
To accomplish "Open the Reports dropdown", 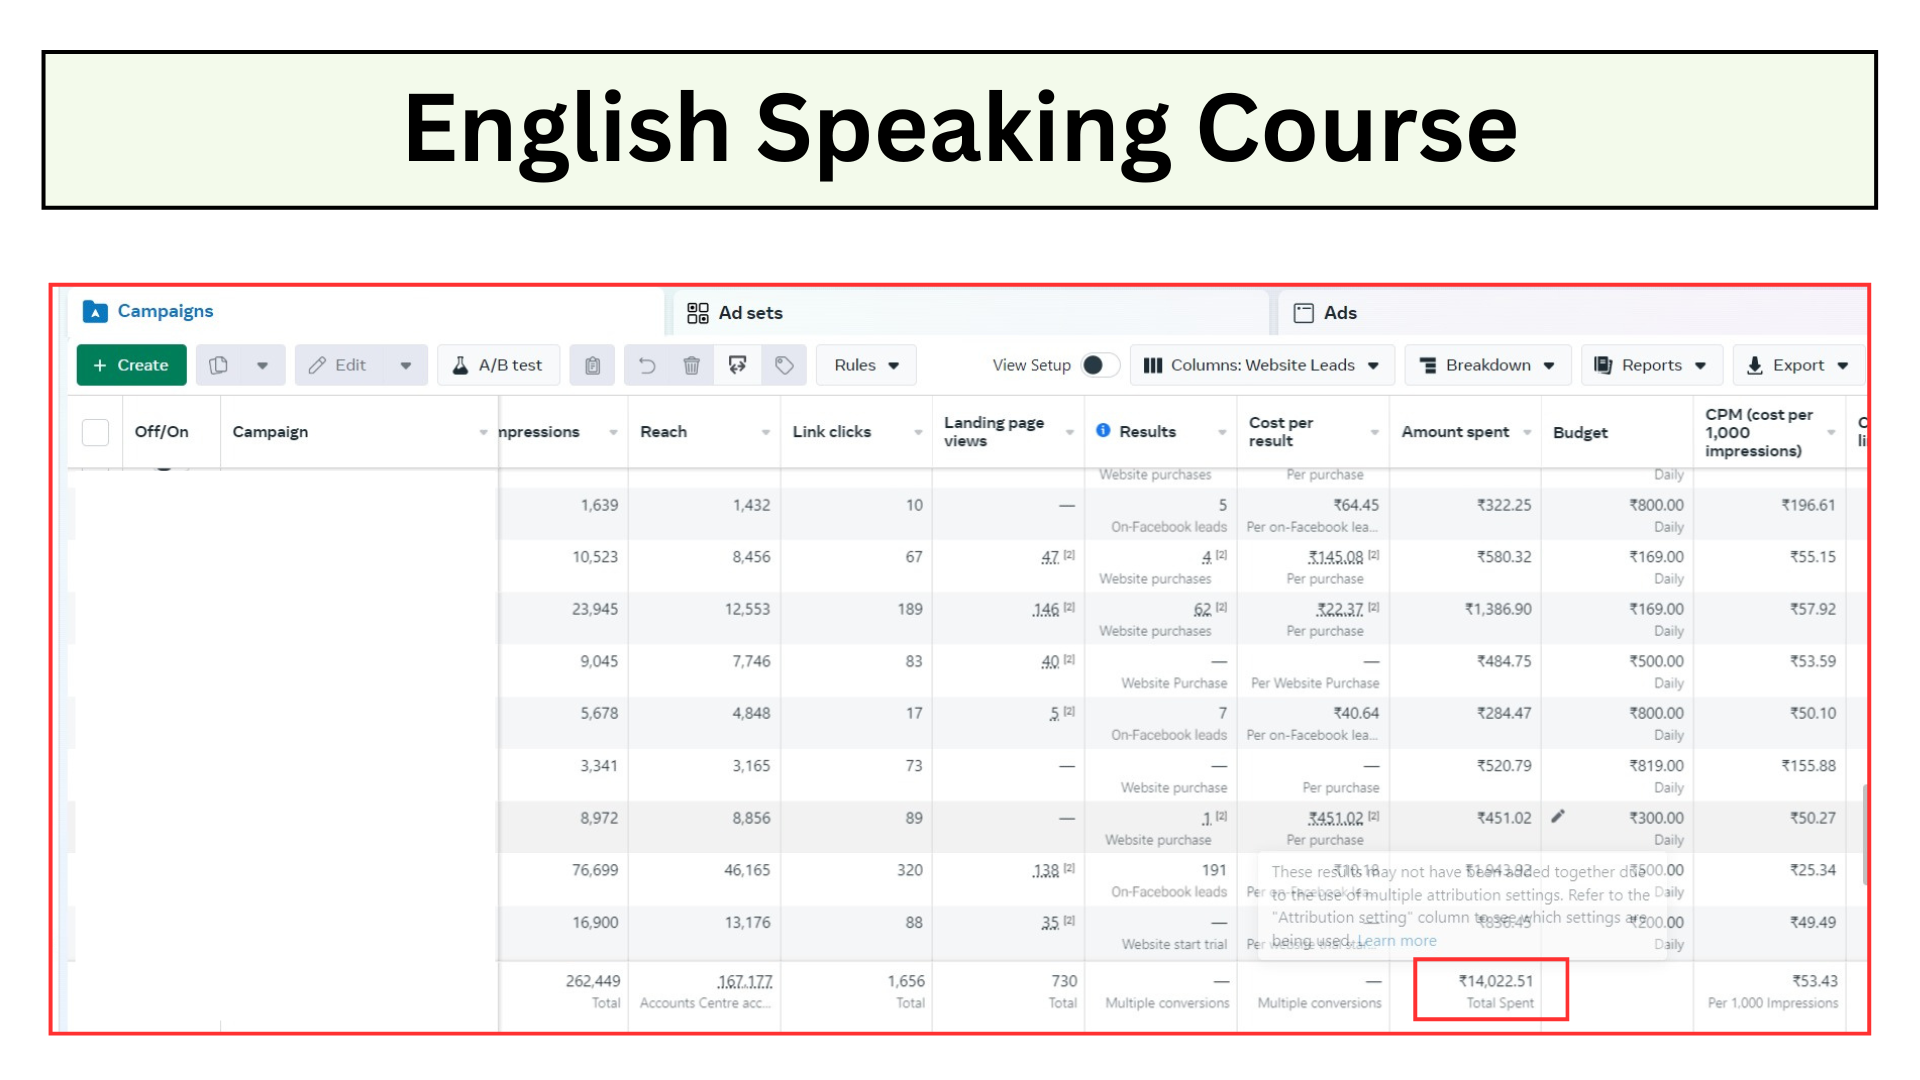I will 1650,365.
